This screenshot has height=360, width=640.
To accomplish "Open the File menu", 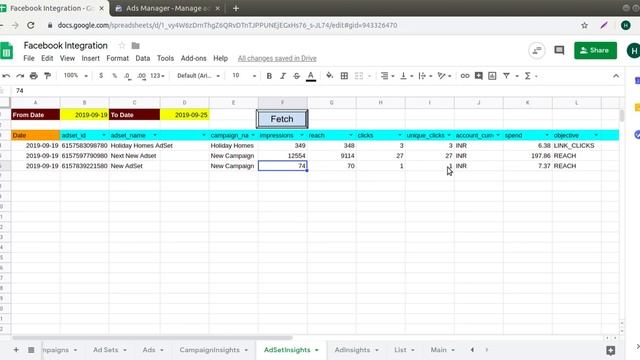I will click(x=29, y=58).
